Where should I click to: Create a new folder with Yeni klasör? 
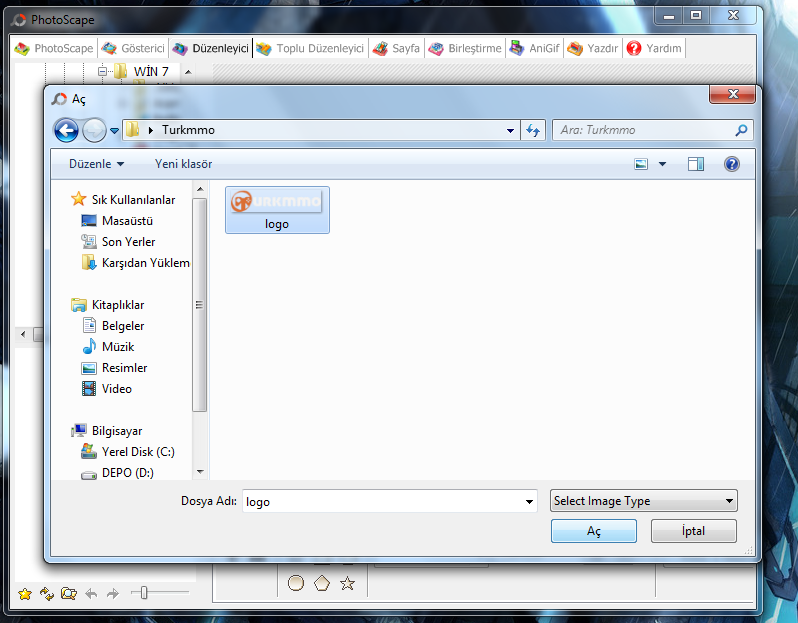[183, 164]
